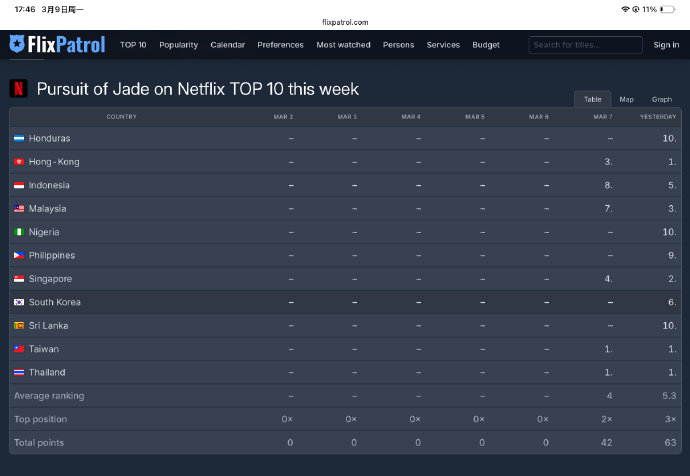Open the Nigeria country link
The image size is (690, 476).
click(x=44, y=232)
